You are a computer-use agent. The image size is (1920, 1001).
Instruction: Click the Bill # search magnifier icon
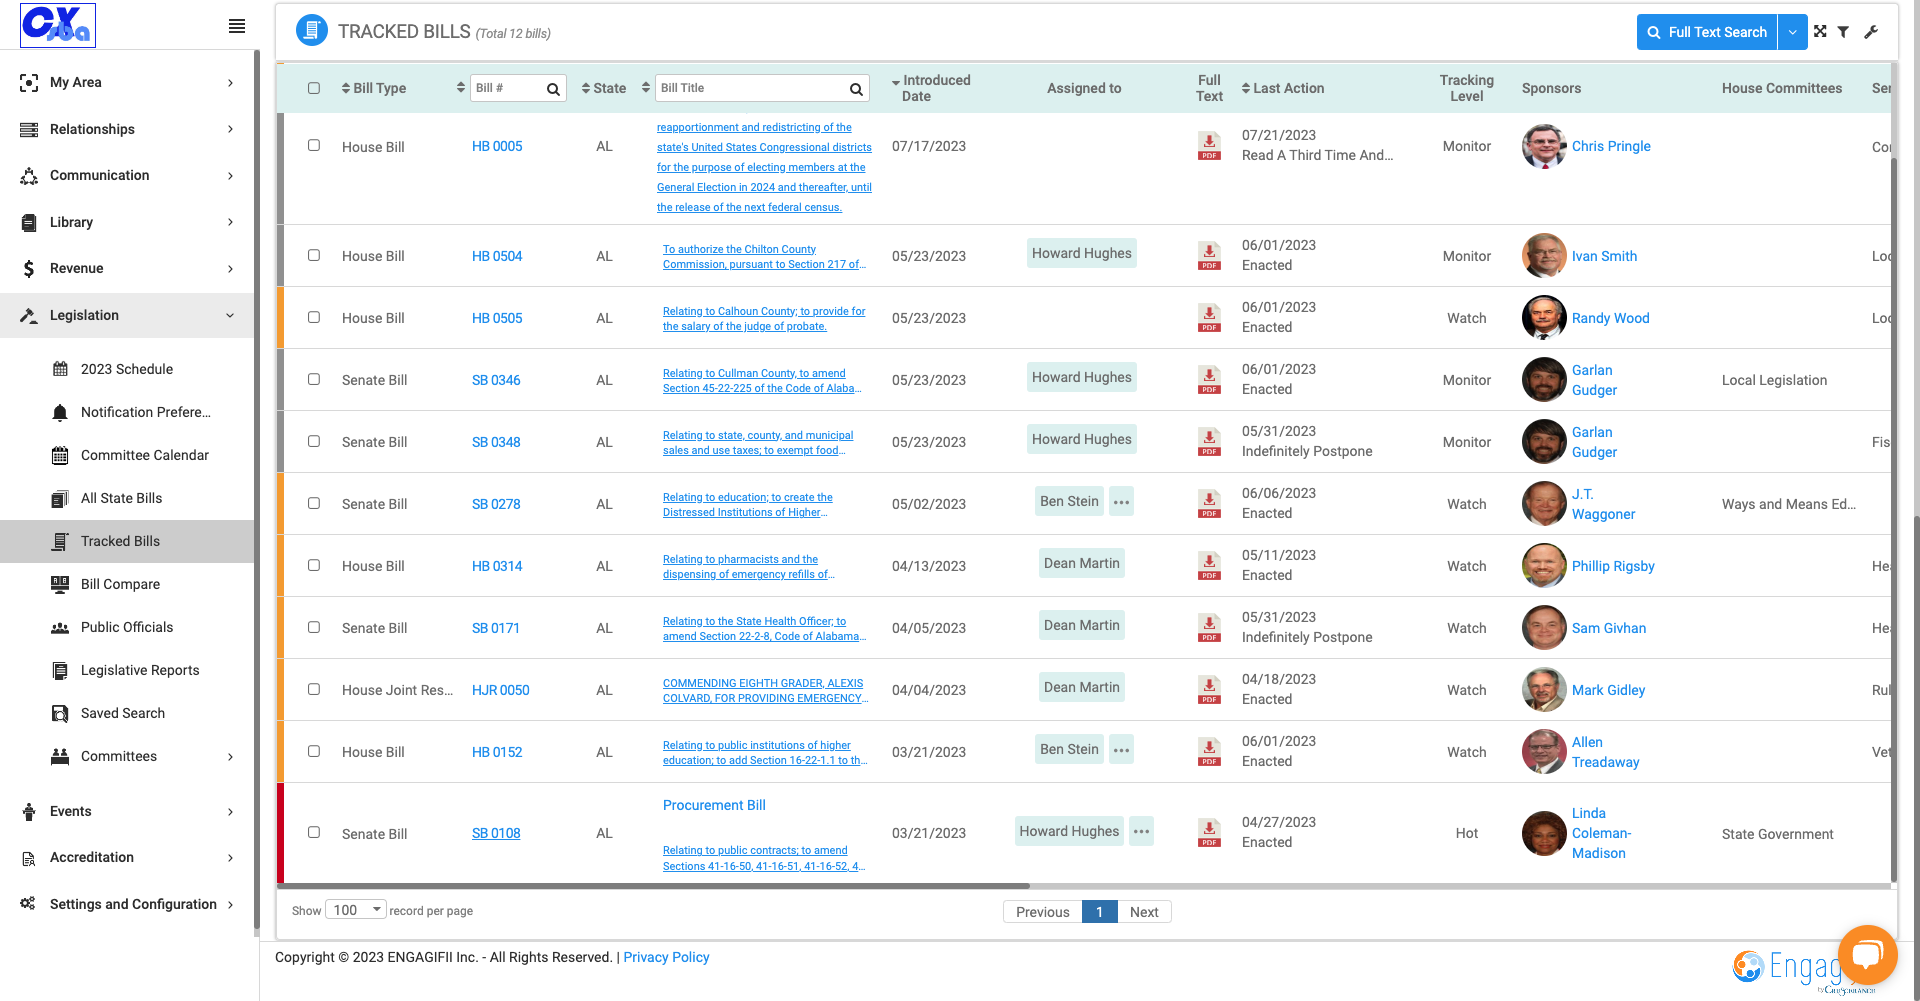[553, 89]
